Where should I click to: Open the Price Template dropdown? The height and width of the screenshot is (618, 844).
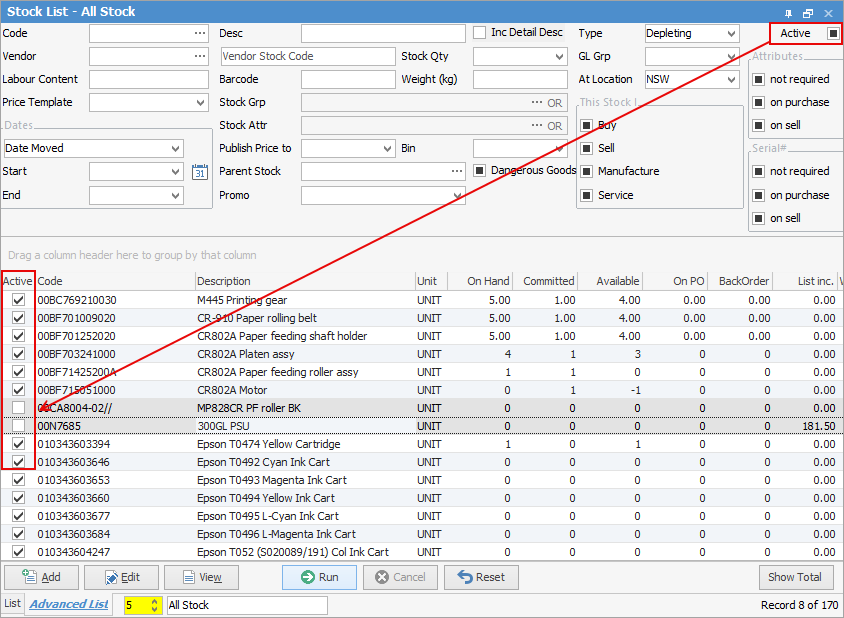click(x=200, y=102)
